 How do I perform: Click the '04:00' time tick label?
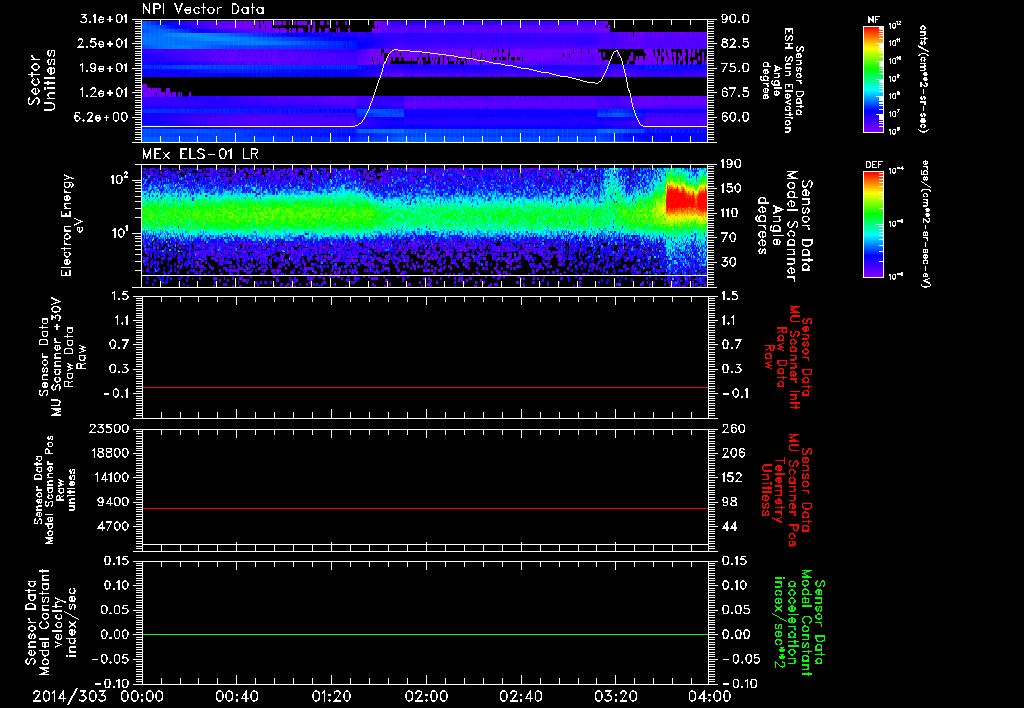710,696
